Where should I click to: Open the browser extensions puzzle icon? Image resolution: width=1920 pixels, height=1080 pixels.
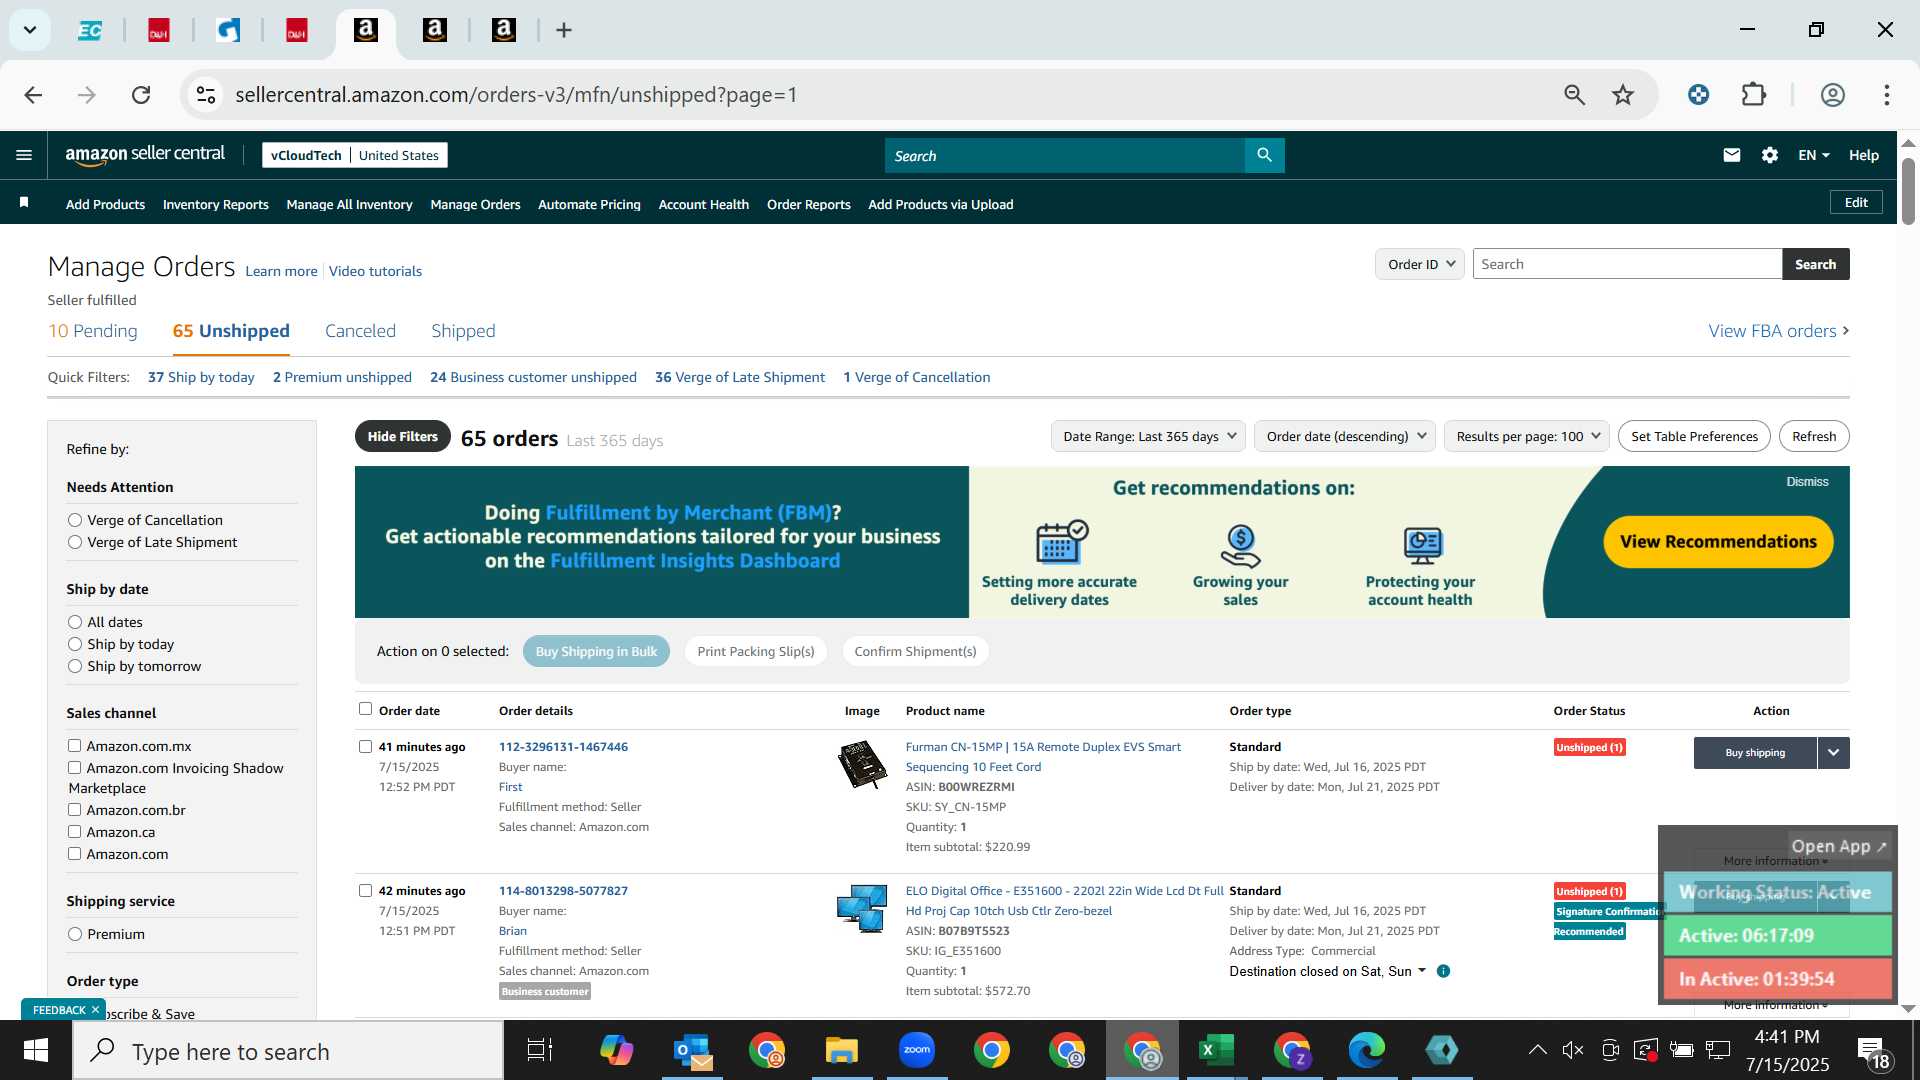click(x=1754, y=95)
